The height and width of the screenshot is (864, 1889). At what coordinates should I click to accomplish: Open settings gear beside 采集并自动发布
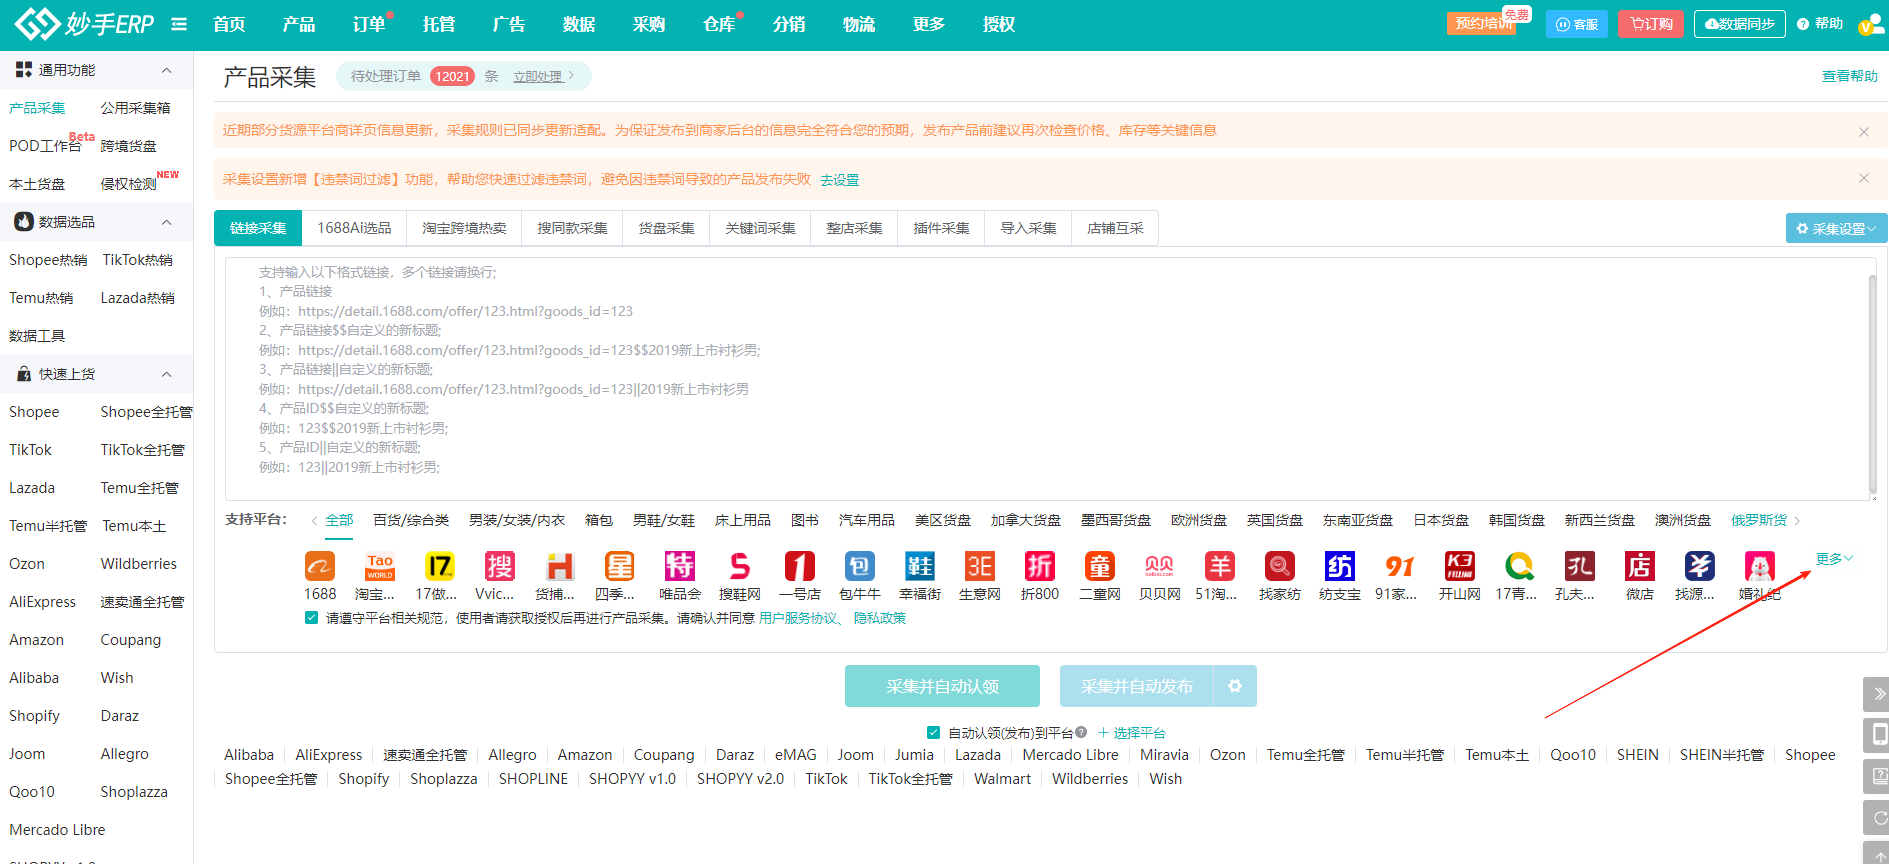[x=1235, y=686]
